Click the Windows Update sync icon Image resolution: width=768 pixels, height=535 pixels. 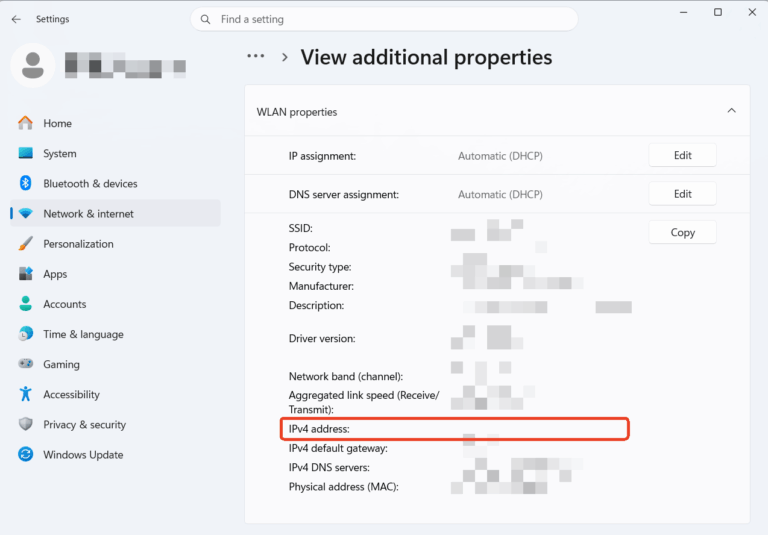pos(25,454)
